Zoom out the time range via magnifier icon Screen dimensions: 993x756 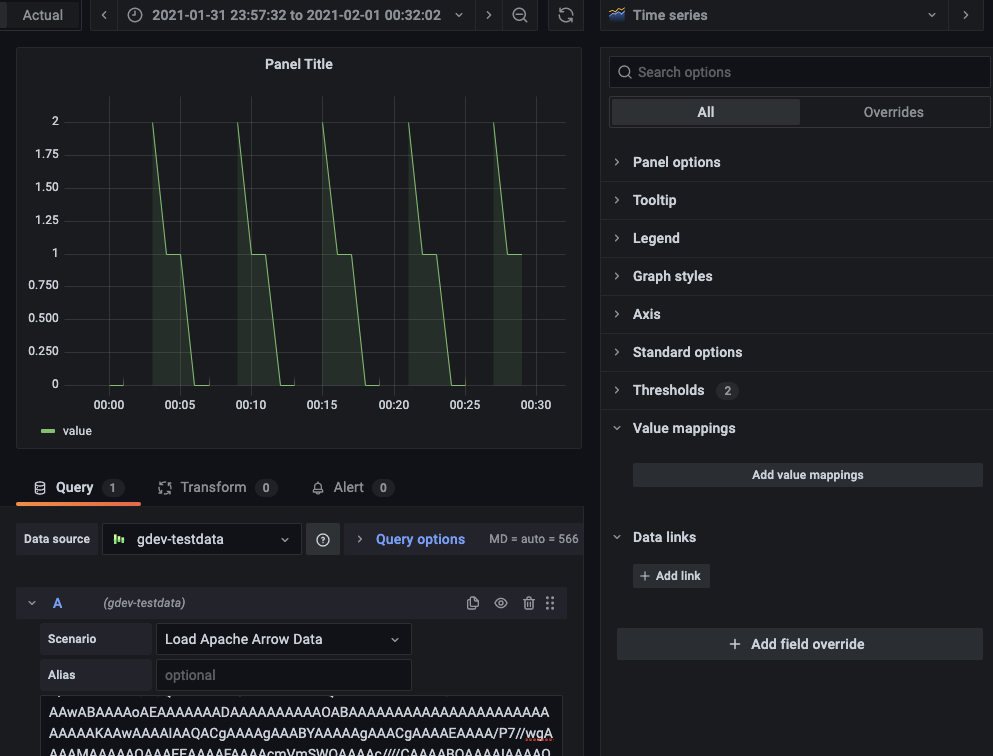[x=522, y=15]
